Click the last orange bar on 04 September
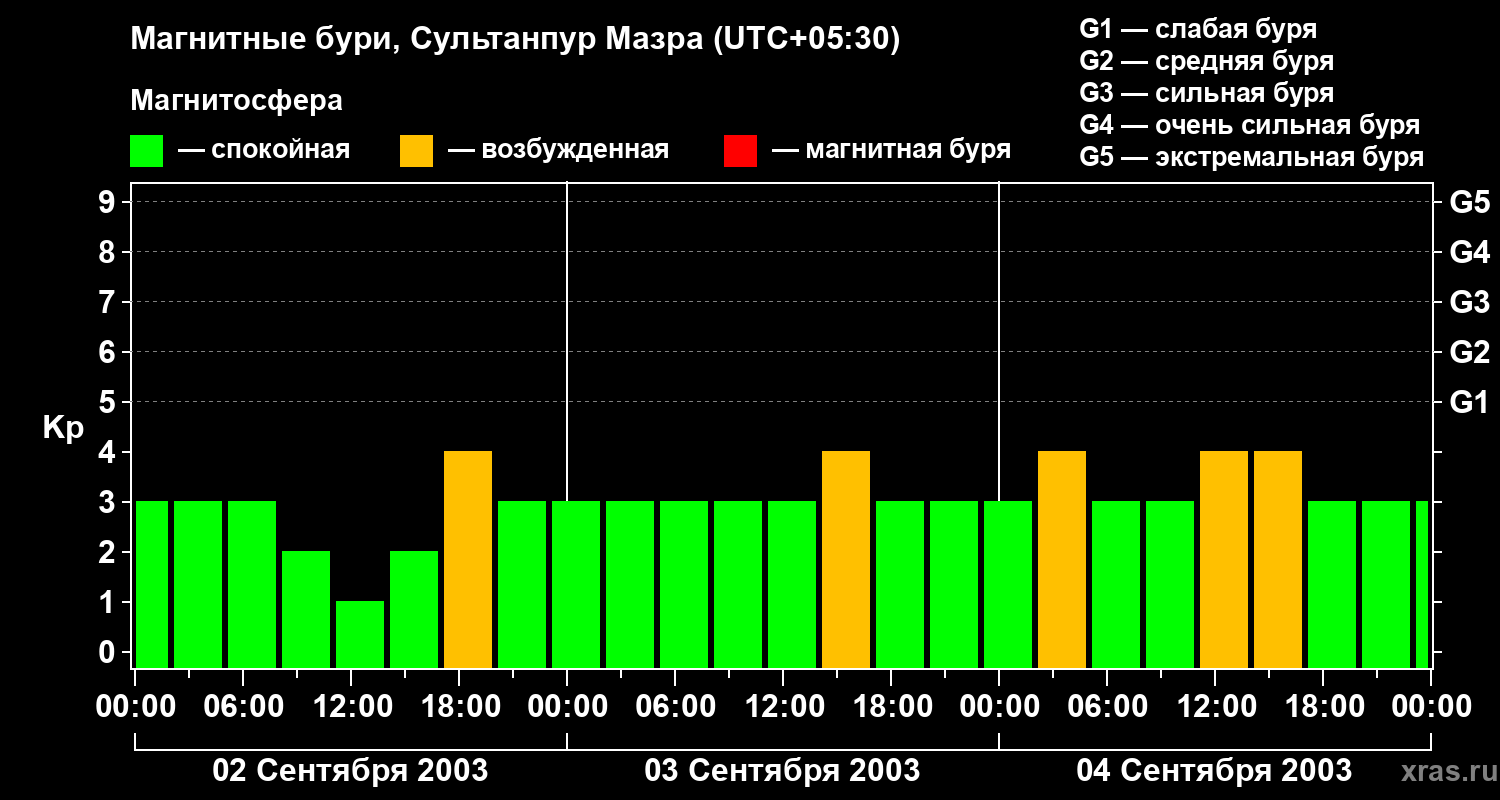 click(1278, 560)
